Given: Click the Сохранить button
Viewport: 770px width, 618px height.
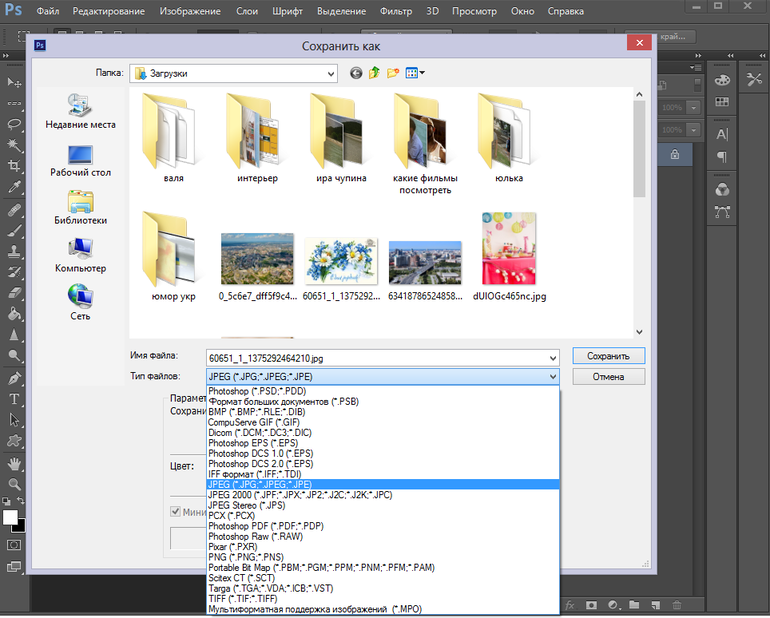Looking at the screenshot, I should click(x=608, y=356).
